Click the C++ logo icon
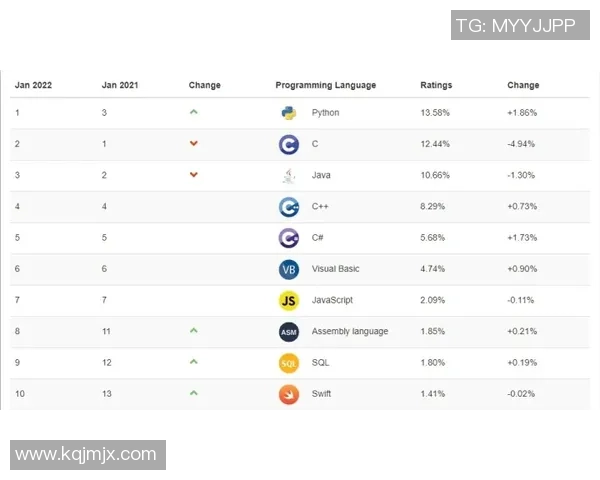 [x=289, y=207]
